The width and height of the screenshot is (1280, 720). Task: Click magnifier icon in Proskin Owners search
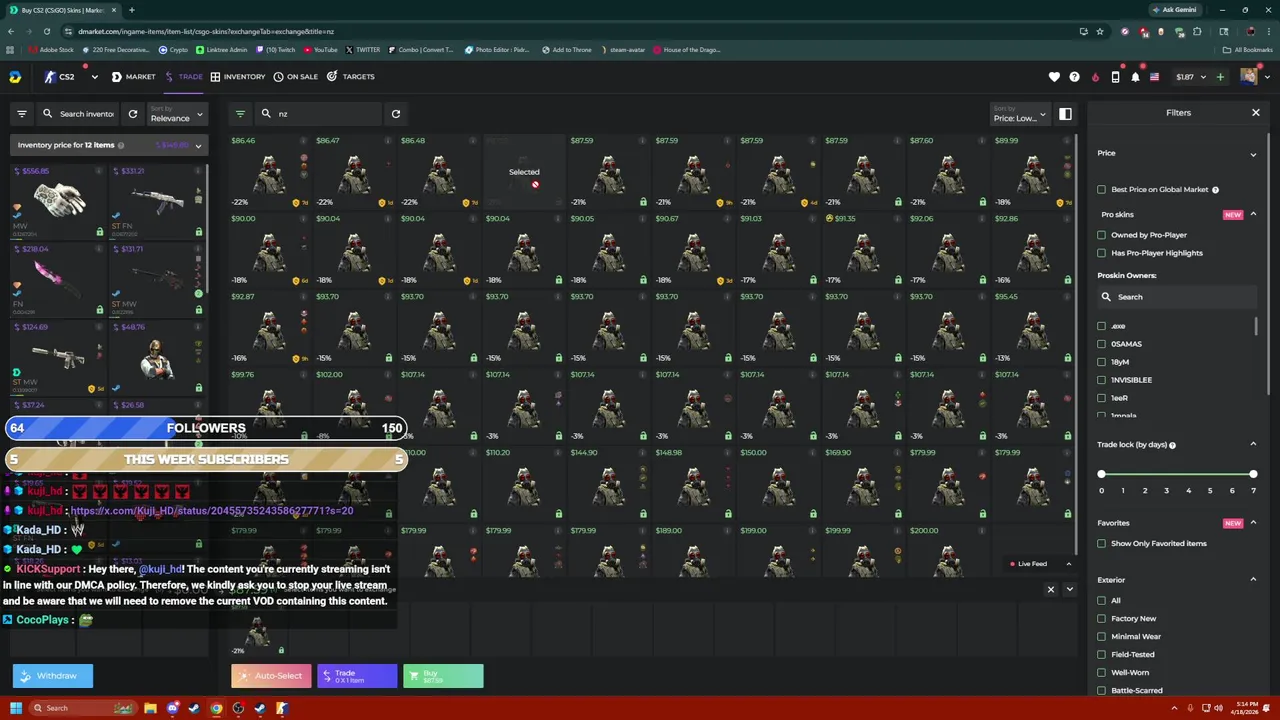pyautogui.click(x=1106, y=297)
